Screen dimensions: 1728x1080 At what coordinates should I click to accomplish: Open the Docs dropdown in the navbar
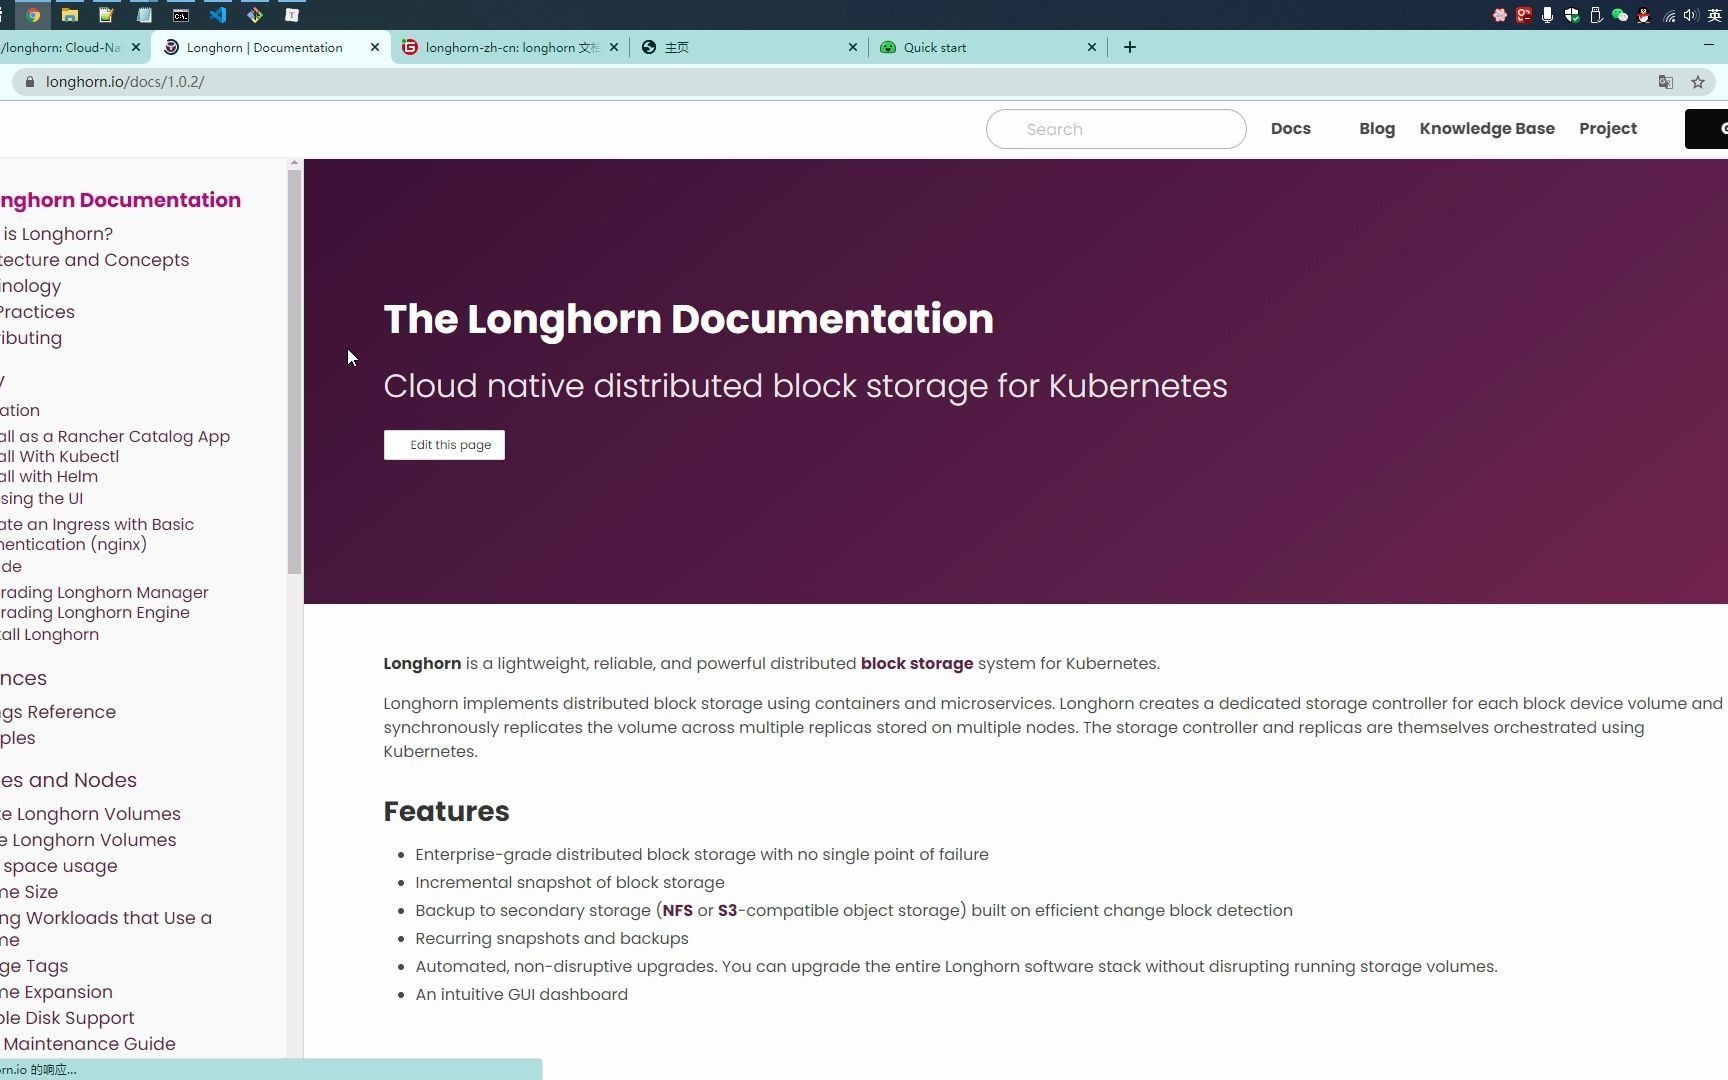coord(1290,128)
